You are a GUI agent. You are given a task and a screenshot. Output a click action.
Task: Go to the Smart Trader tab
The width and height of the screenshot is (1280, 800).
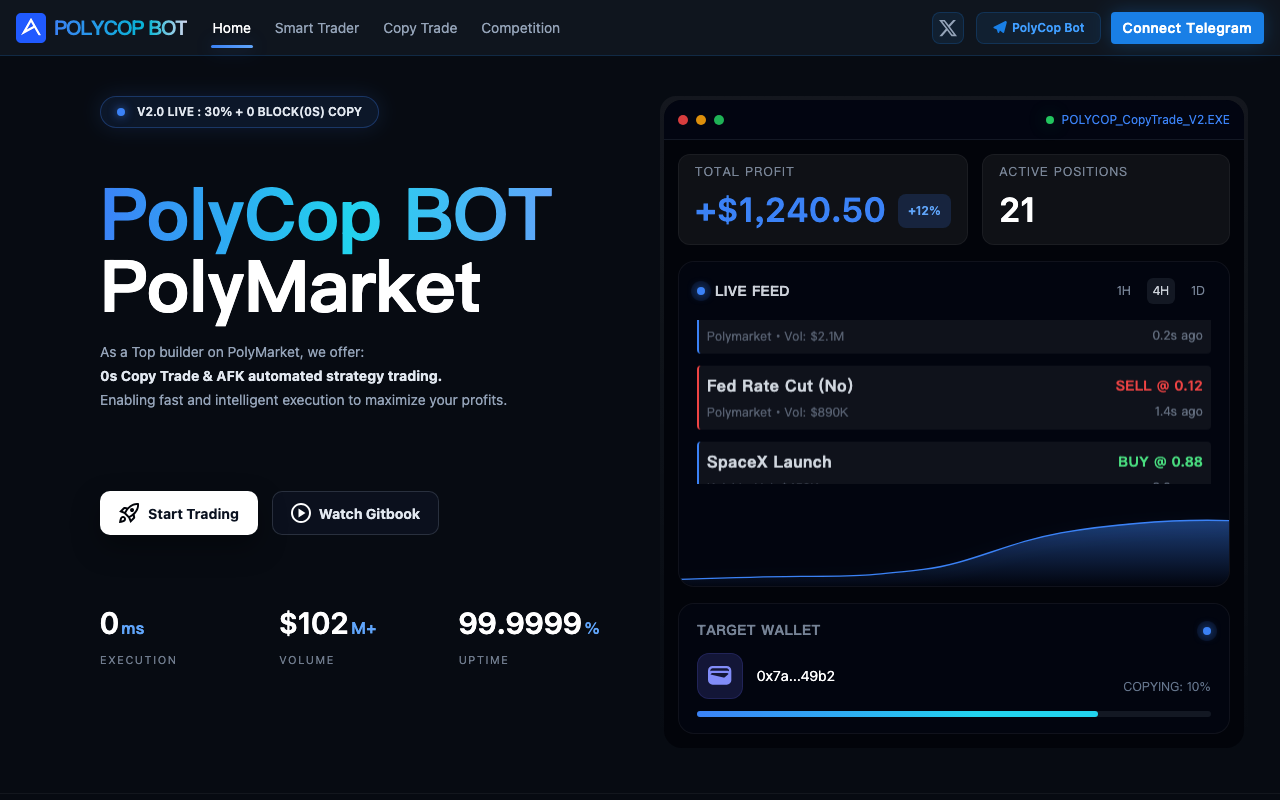tap(317, 28)
